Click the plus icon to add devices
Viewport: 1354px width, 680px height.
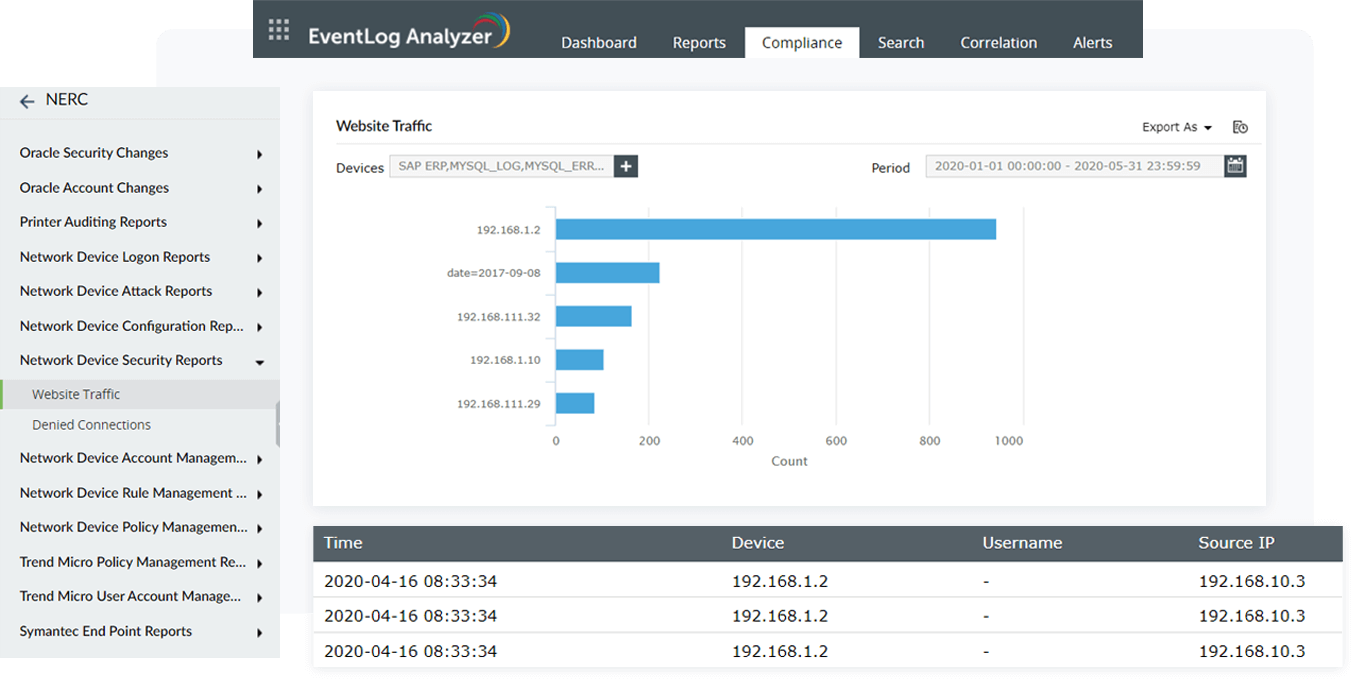[x=626, y=167]
